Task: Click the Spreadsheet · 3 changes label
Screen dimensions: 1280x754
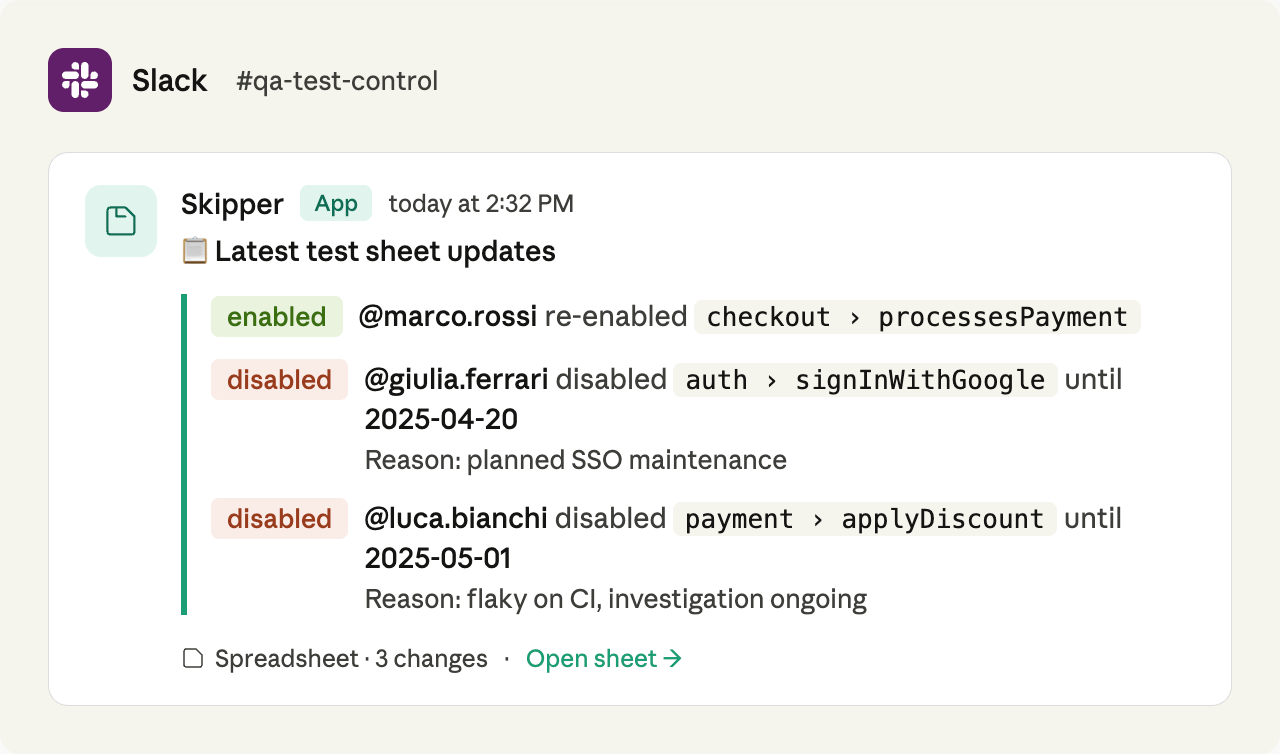Action: [350, 658]
